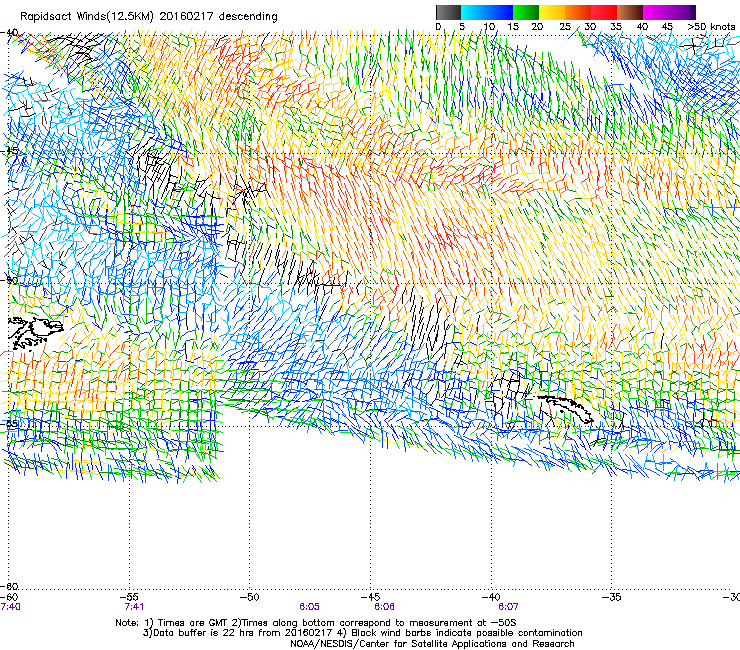740x650 pixels.
Task: Click the -55 latitude axis label
Action: 8,424
